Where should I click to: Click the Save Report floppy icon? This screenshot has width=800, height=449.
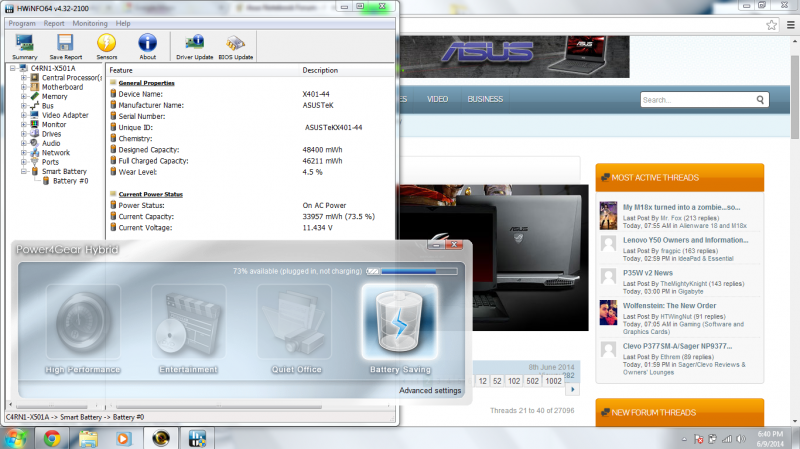65,46
